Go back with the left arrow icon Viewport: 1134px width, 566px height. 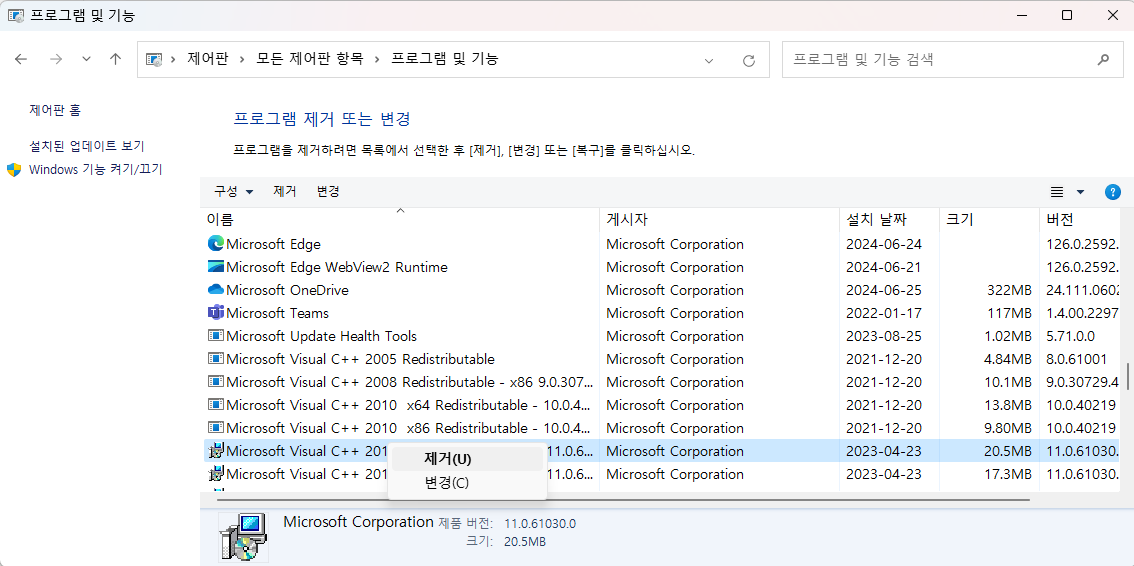pyautogui.click(x=21, y=59)
